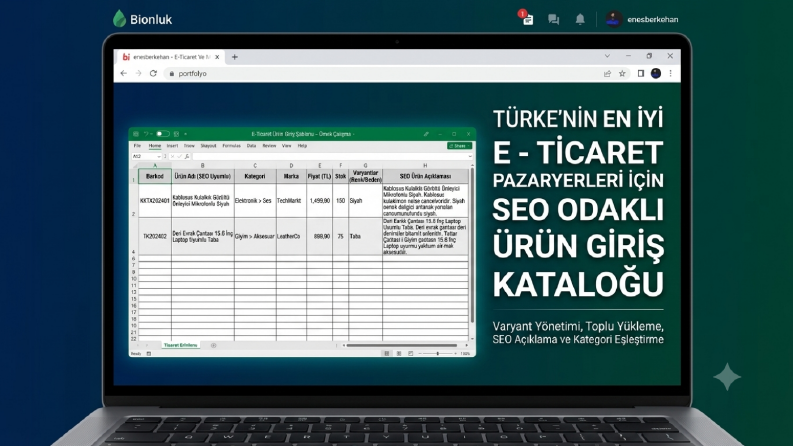The width and height of the screenshot is (793, 446).
Task: Select the SEO Ürün Açıklaması header cell
Action: point(425,176)
